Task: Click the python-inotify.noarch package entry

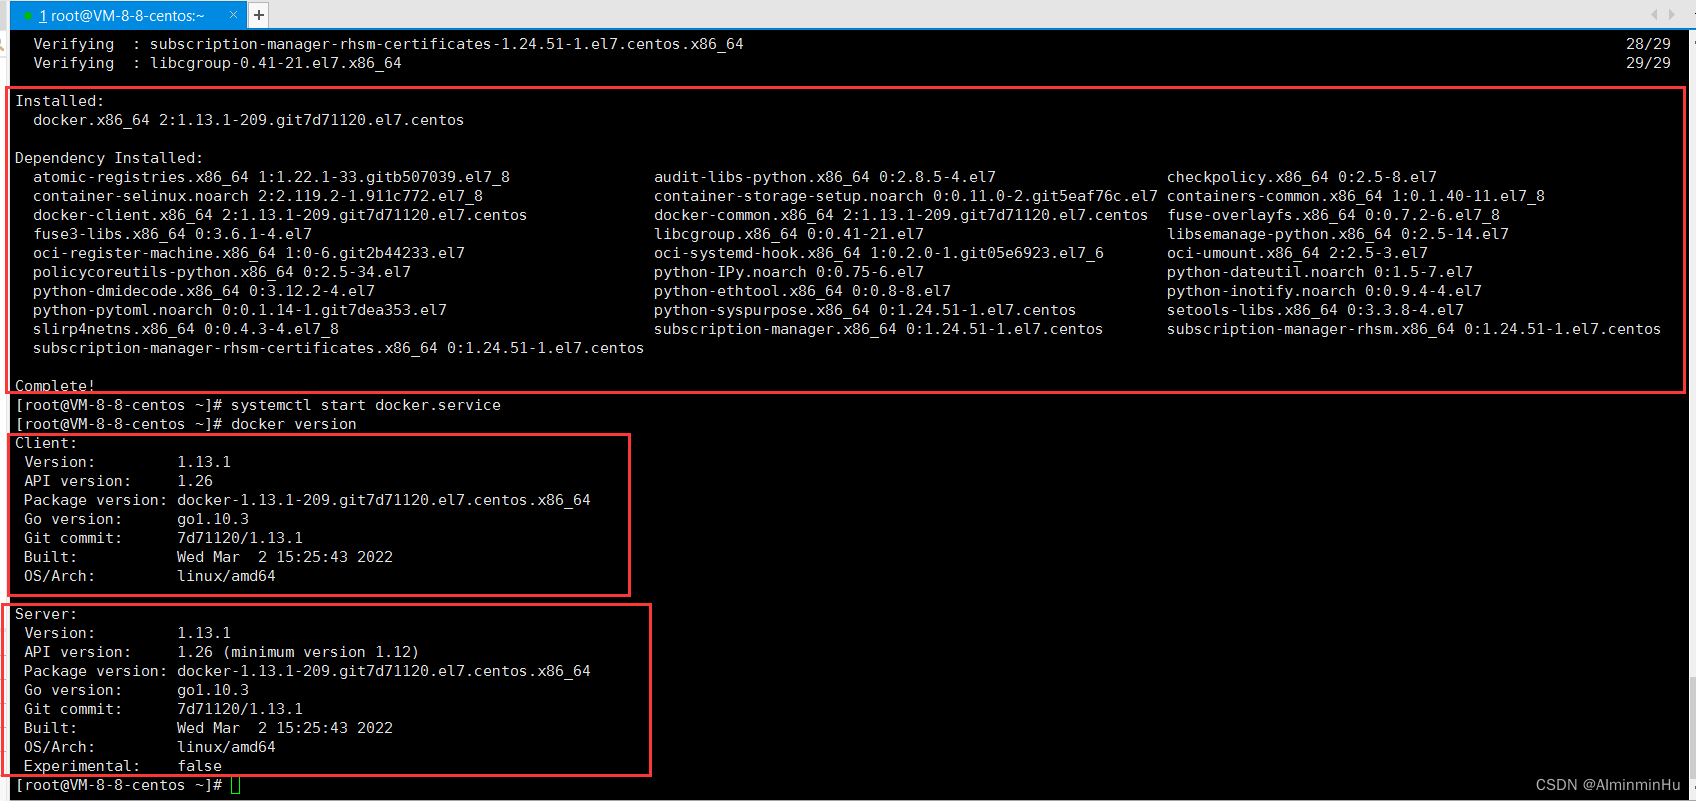Action: [1324, 291]
